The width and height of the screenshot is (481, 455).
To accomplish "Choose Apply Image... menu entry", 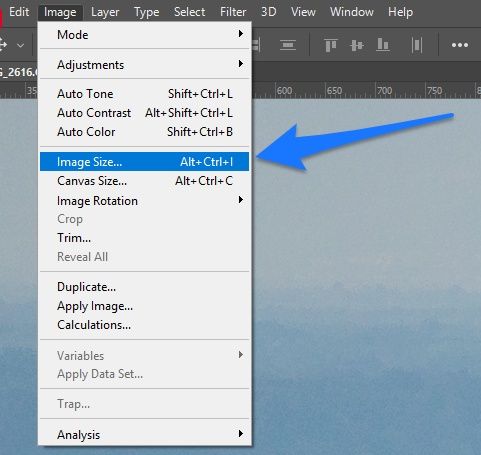I will pyautogui.click(x=144, y=306).
